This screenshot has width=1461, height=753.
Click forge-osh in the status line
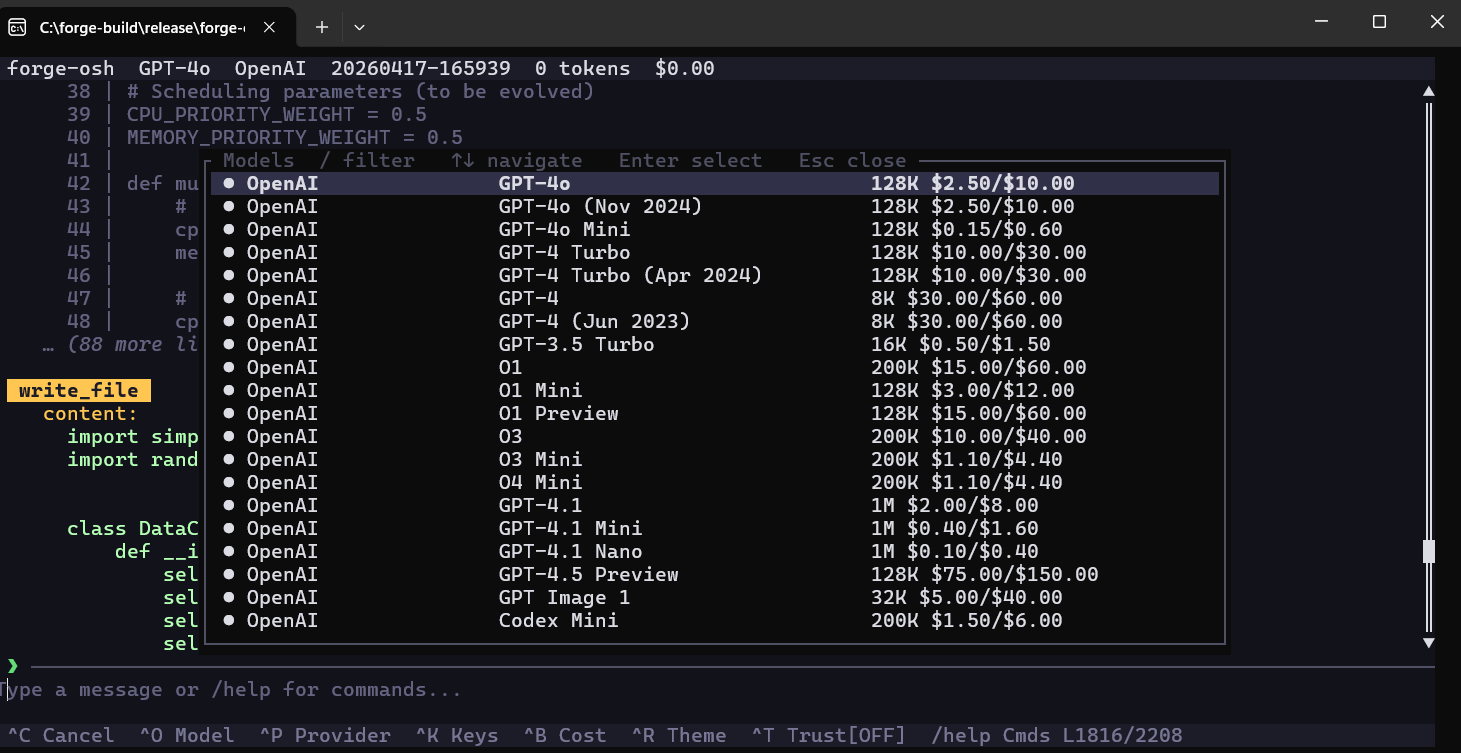coord(61,69)
